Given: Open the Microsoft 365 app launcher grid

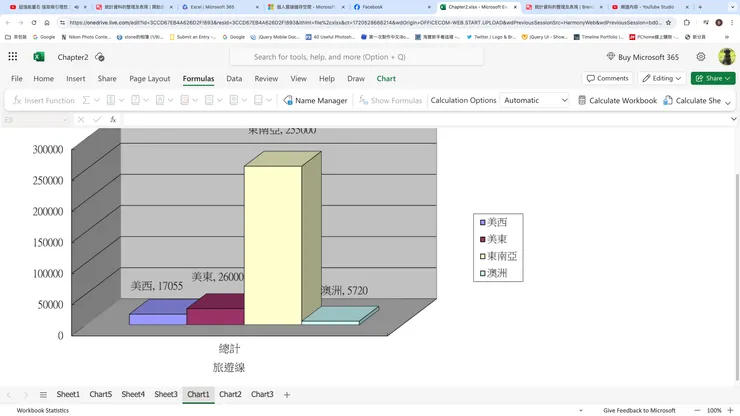Looking at the screenshot, I should pyautogui.click(x=13, y=57).
